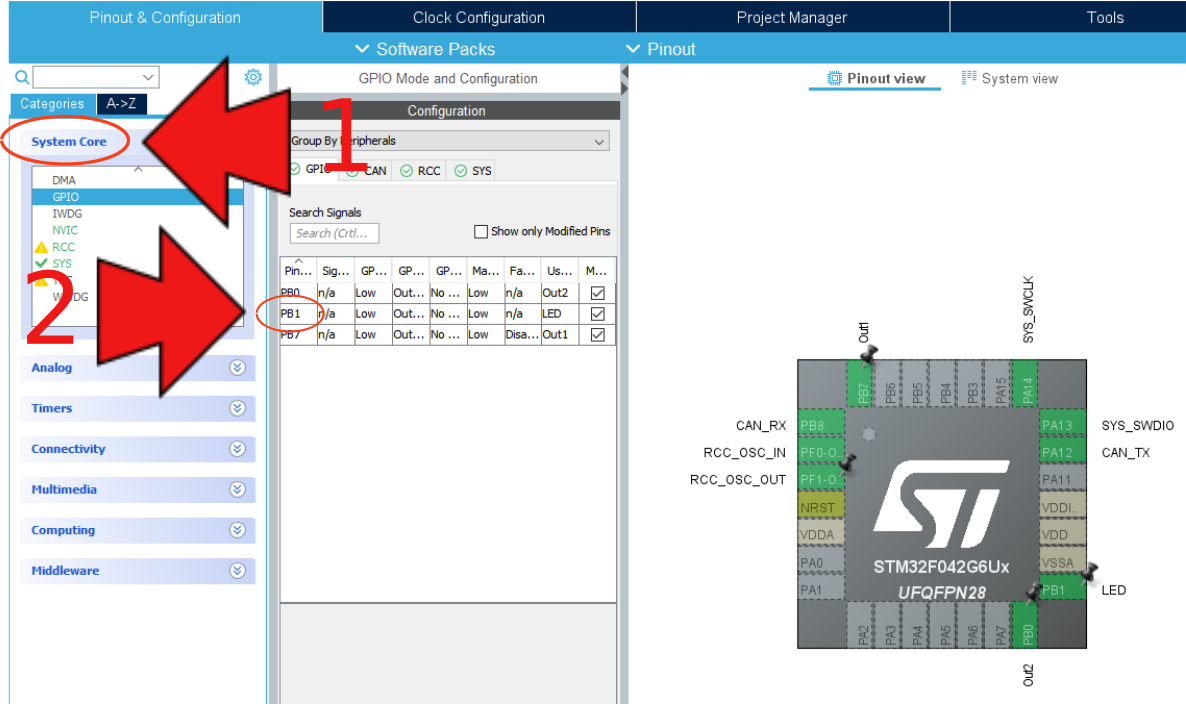Click the settings gear icon in categories panel
The width and height of the screenshot is (1186, 704).
click(253, 77)
